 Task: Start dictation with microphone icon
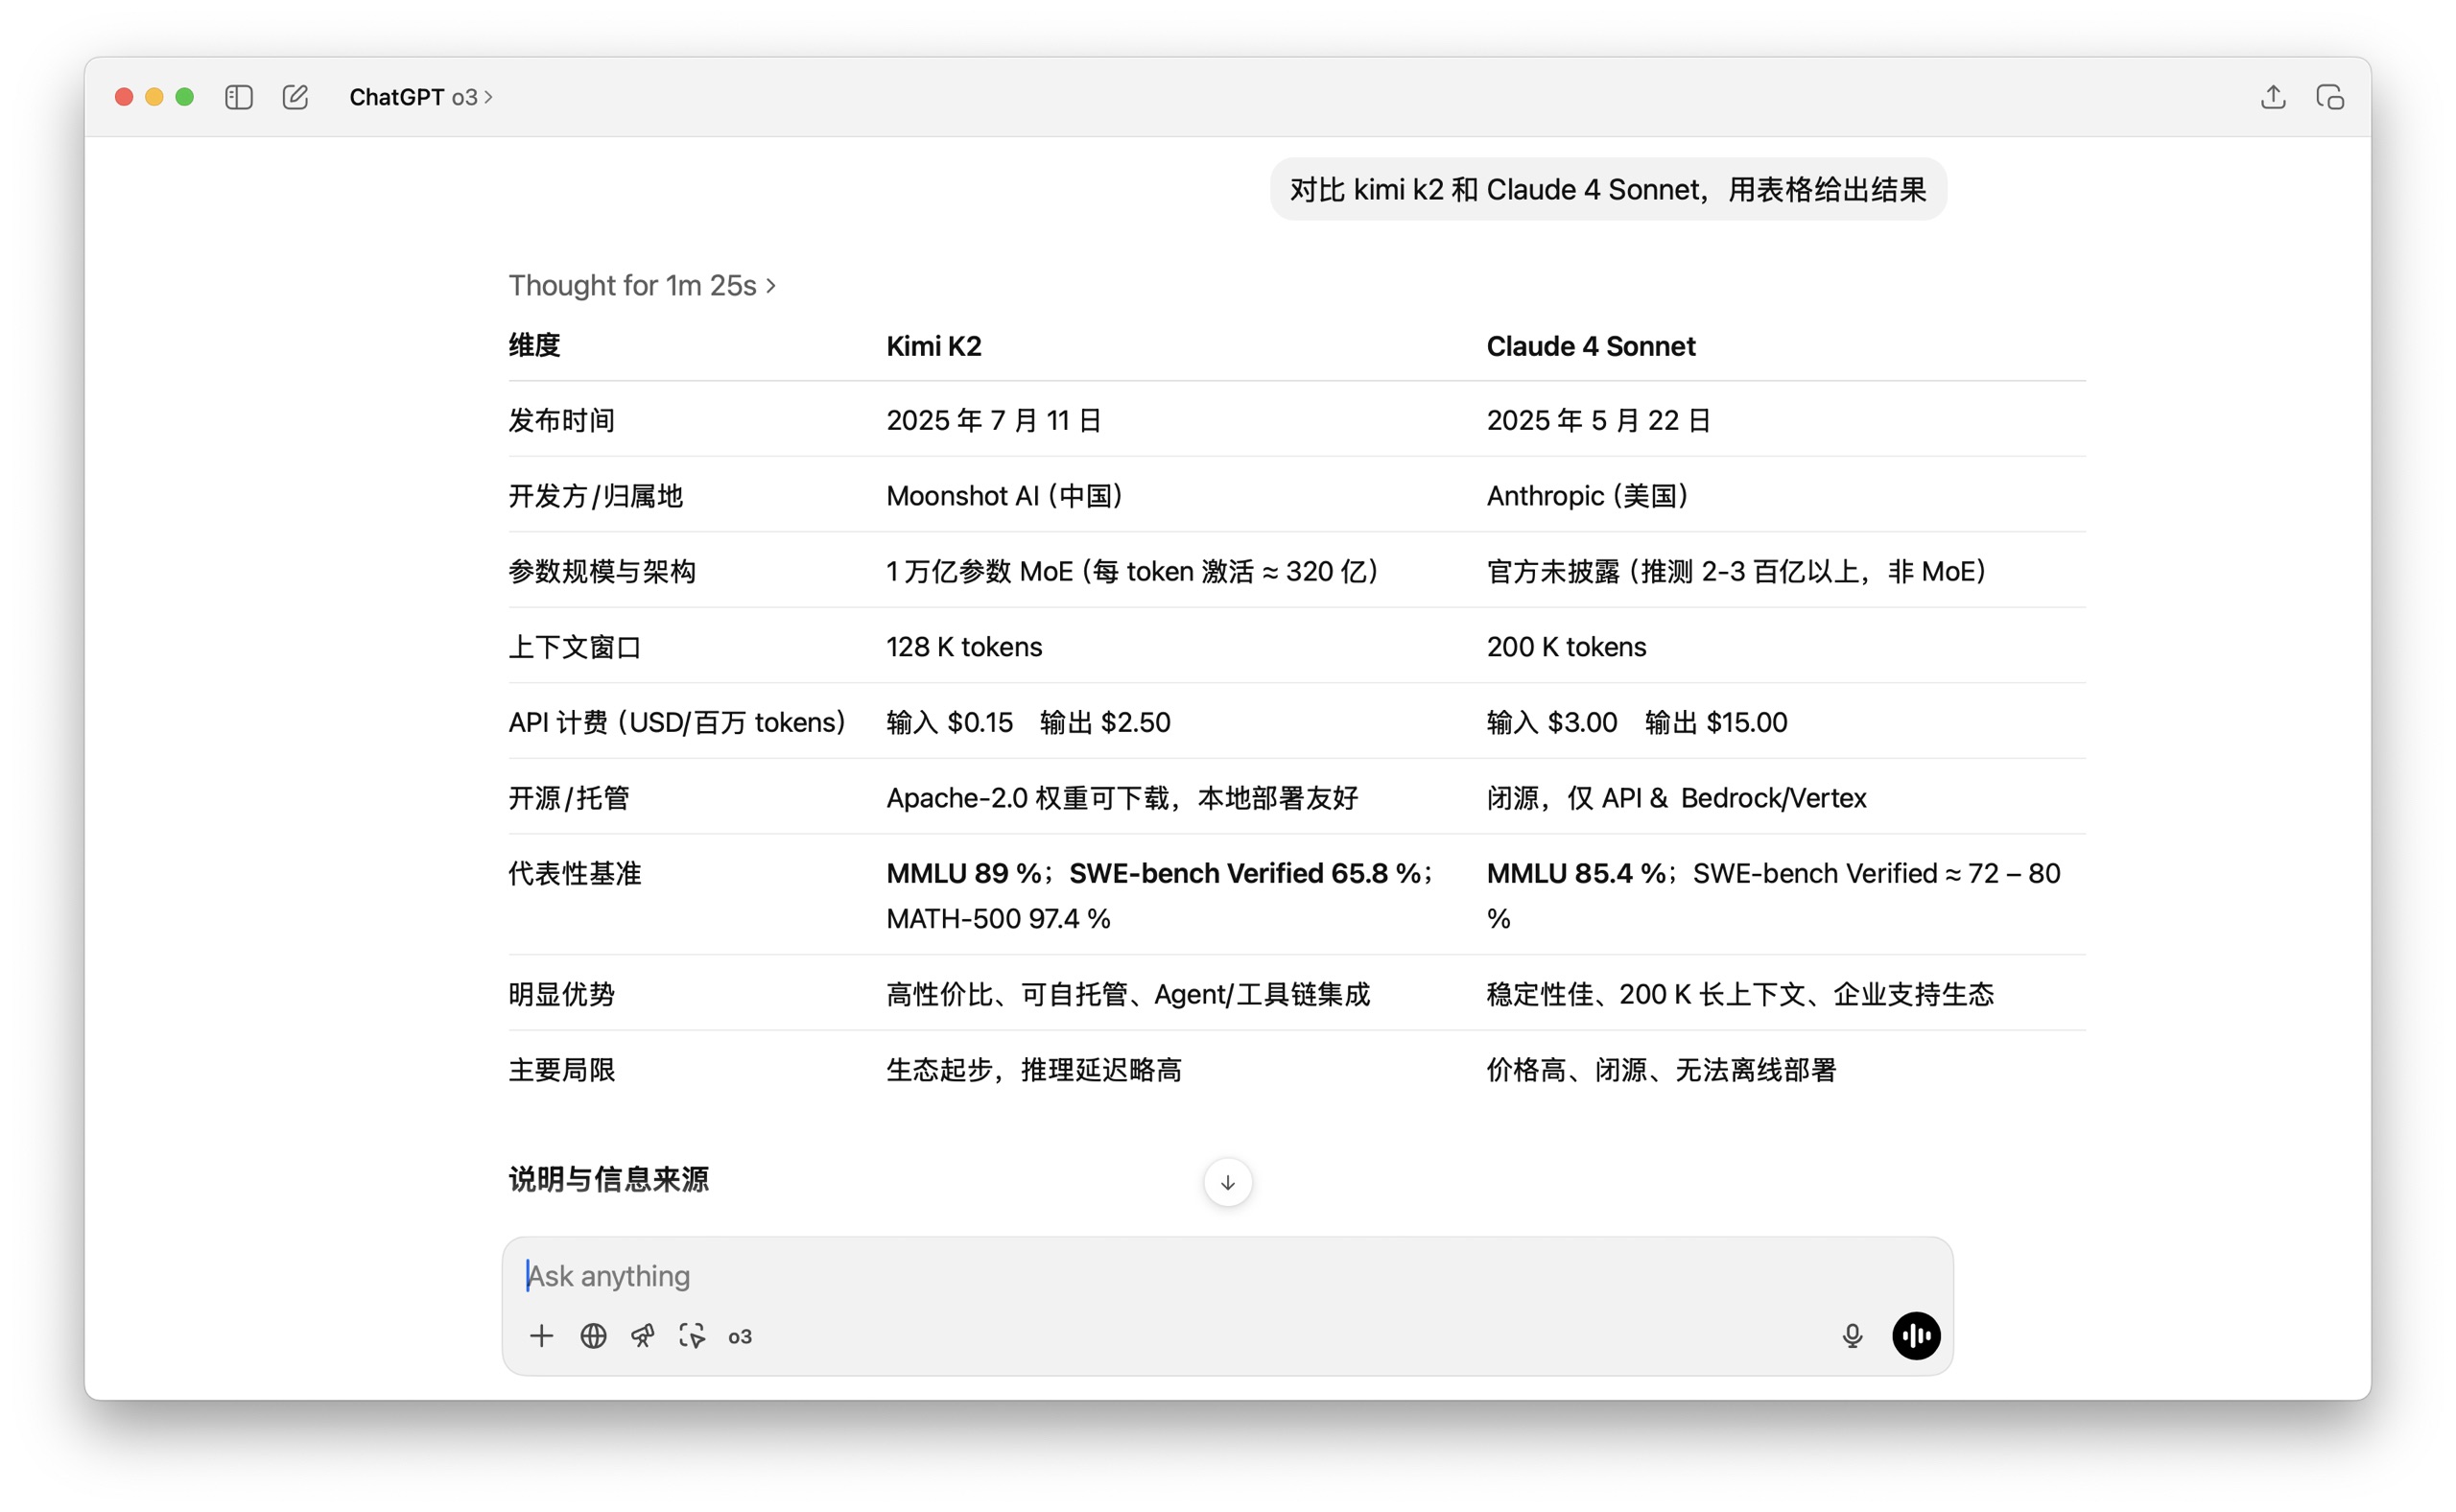(1852, 1336)
